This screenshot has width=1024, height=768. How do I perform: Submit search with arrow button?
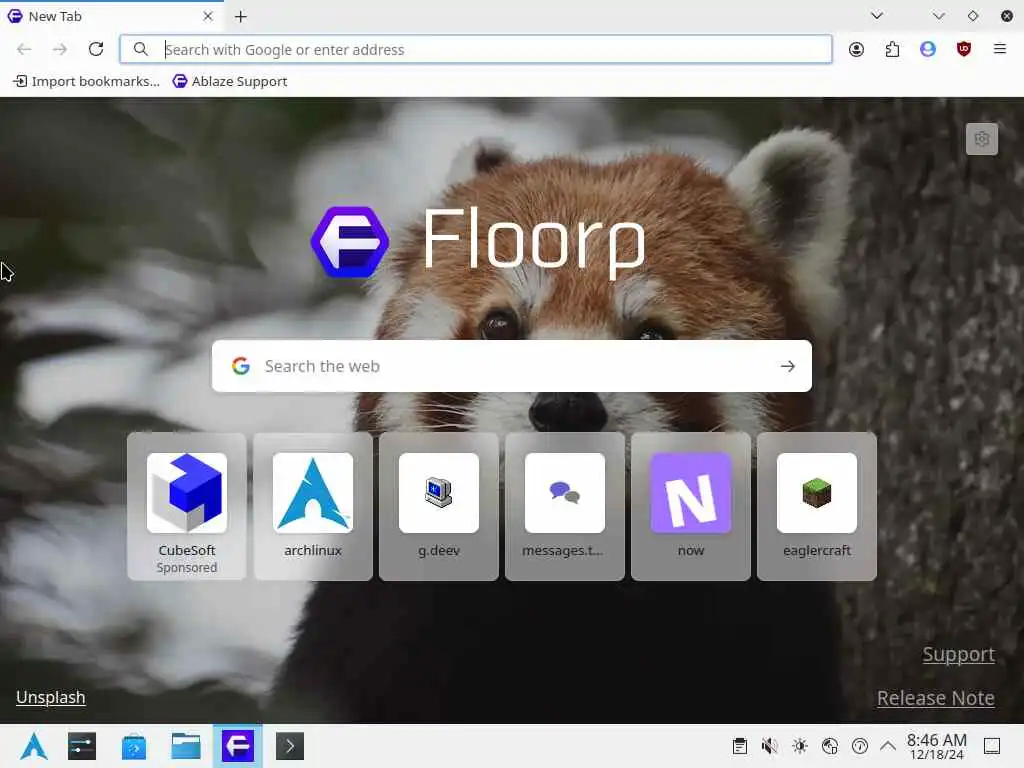pos(788,366)
